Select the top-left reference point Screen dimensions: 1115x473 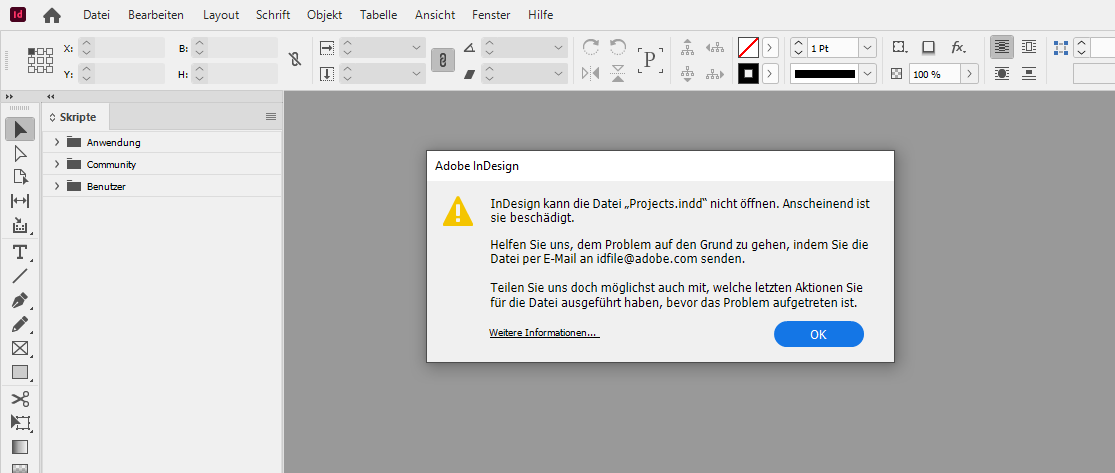(x=31, y=50)
